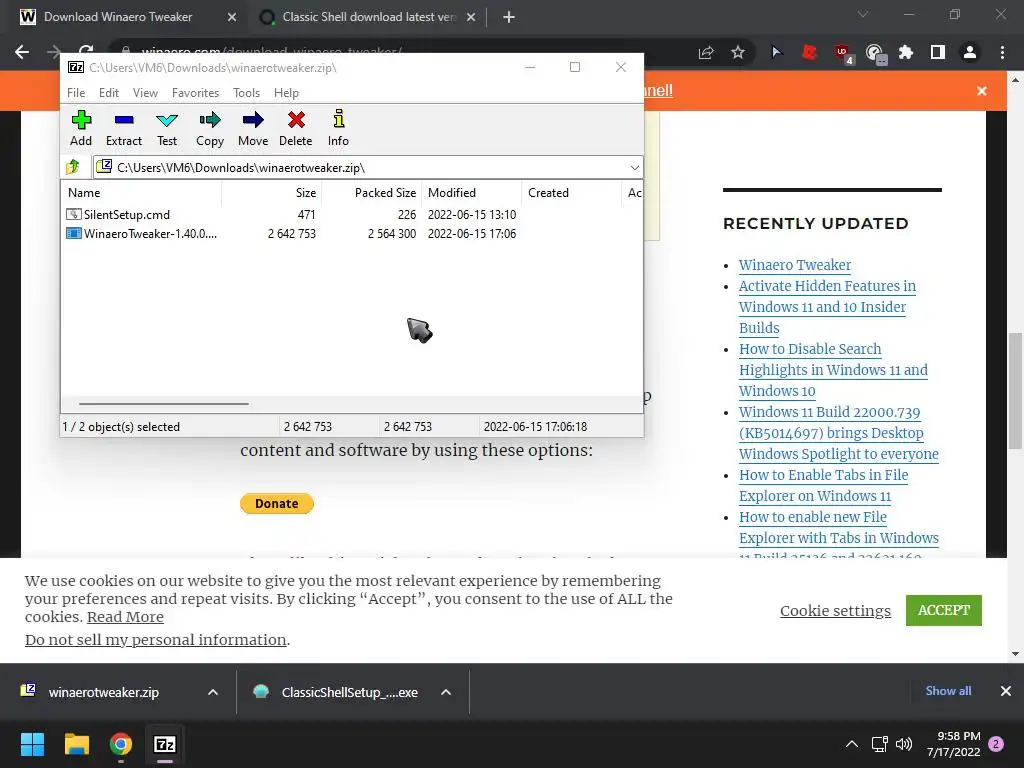Open Windows 11 Build 22000.739 link

point(839,433)
